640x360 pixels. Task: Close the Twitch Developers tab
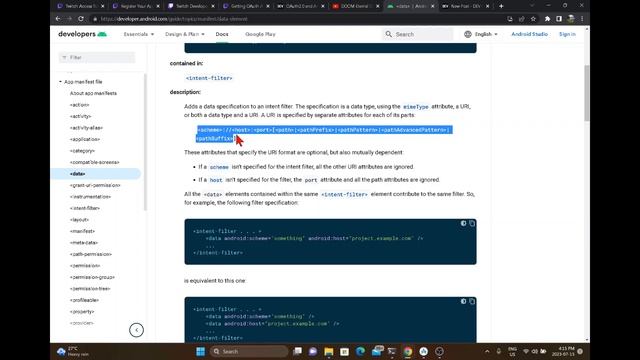point(213,6)
